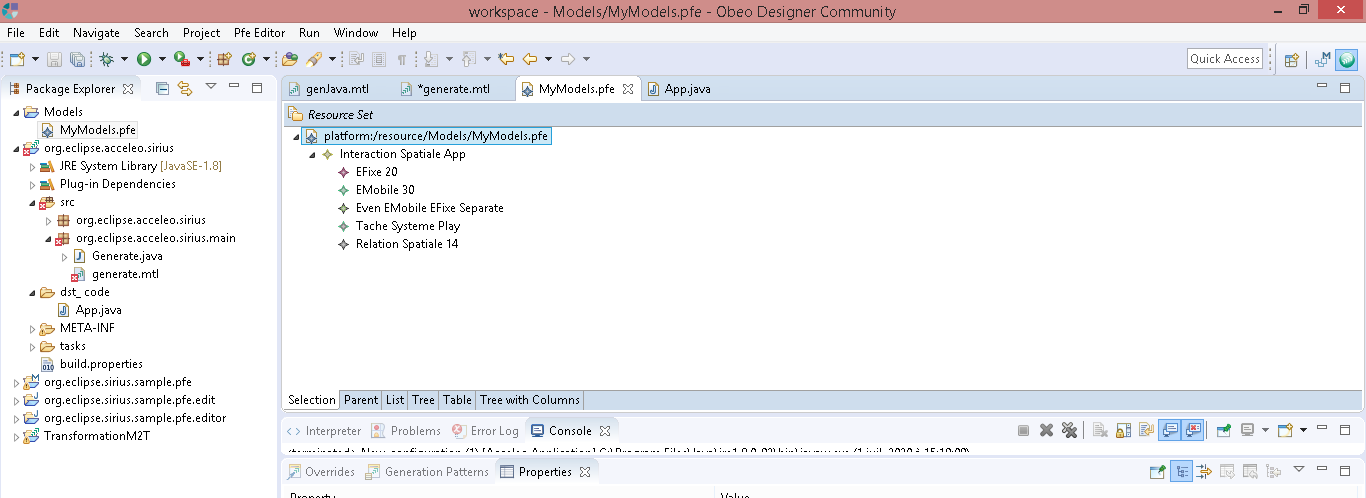Open the Error Log tab
Viewport: 1366px width, 498px height.
[x=485, y=431]
